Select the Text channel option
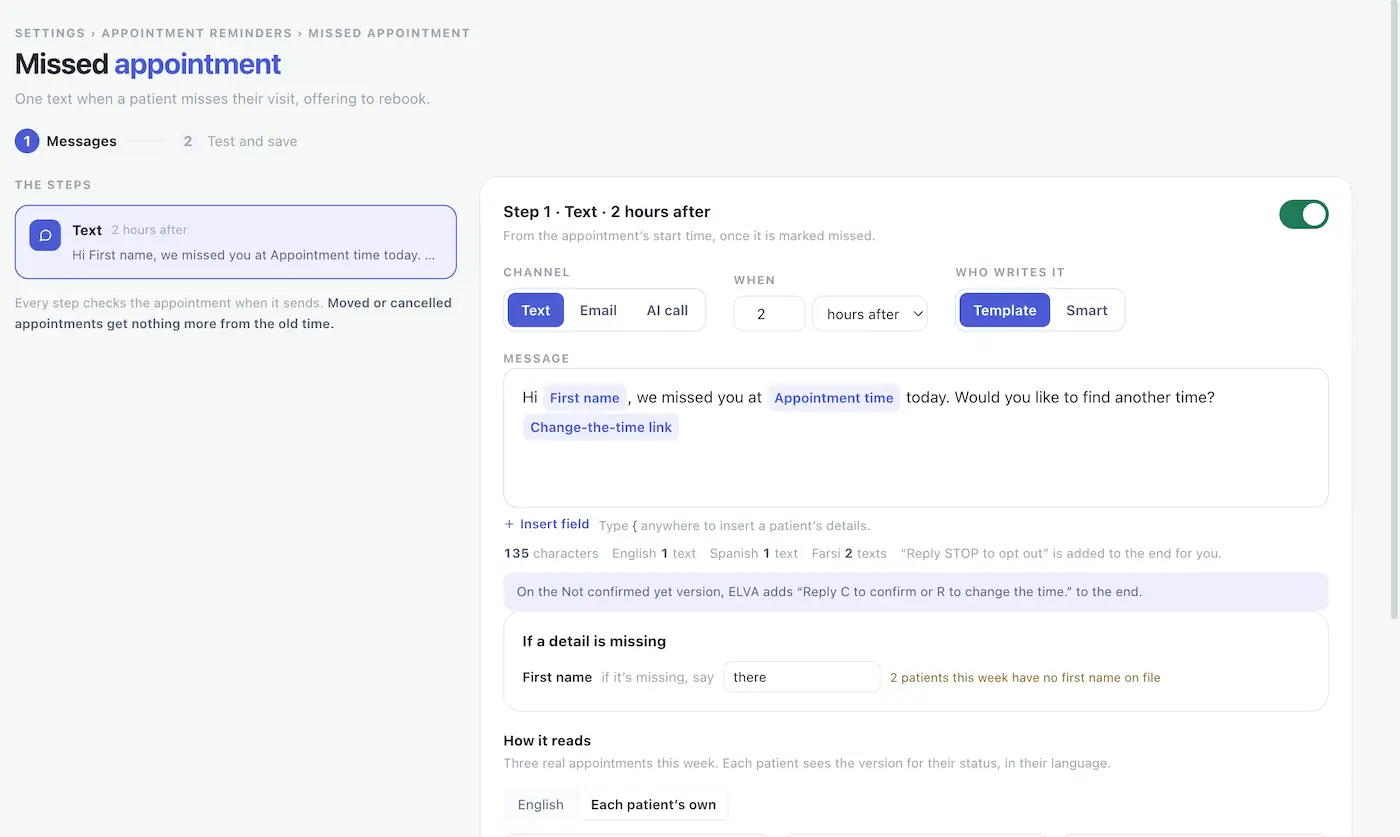 point(536,310)
